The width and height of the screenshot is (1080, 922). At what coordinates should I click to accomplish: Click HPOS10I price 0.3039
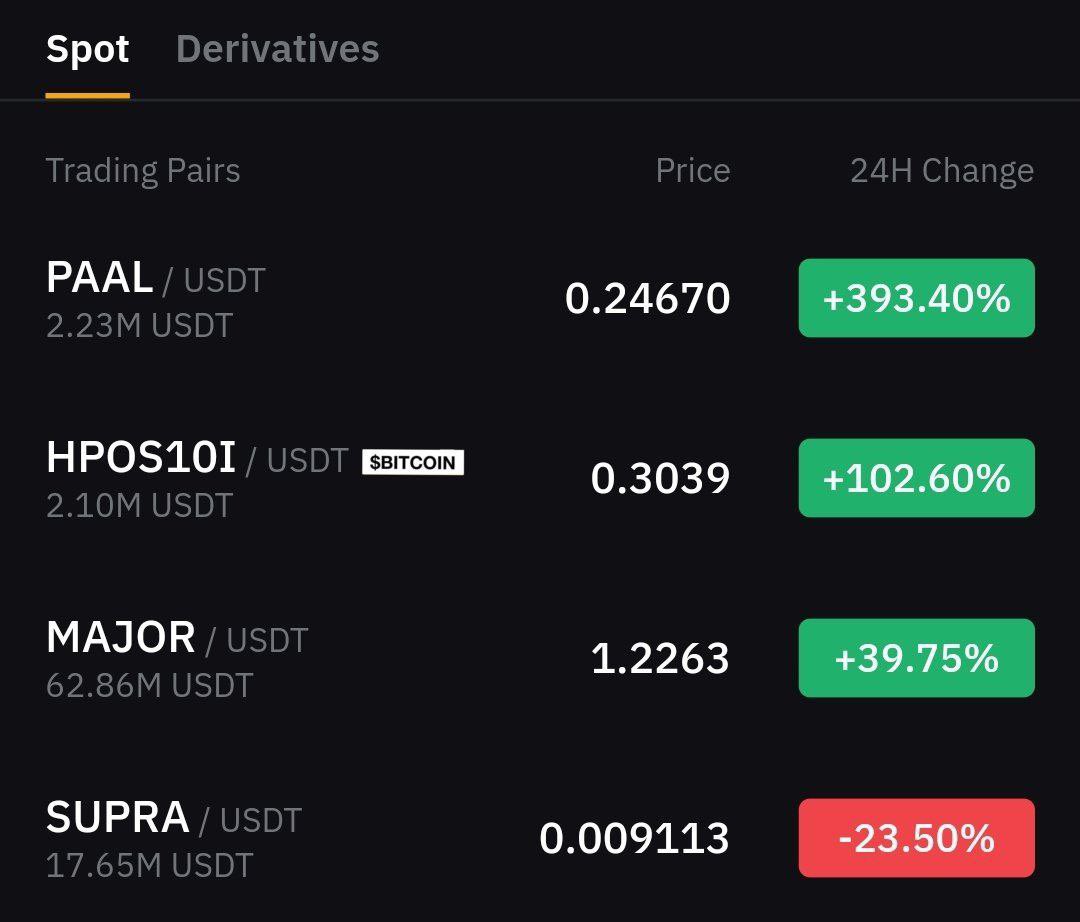pyautogui.click(x=661, y=478)
